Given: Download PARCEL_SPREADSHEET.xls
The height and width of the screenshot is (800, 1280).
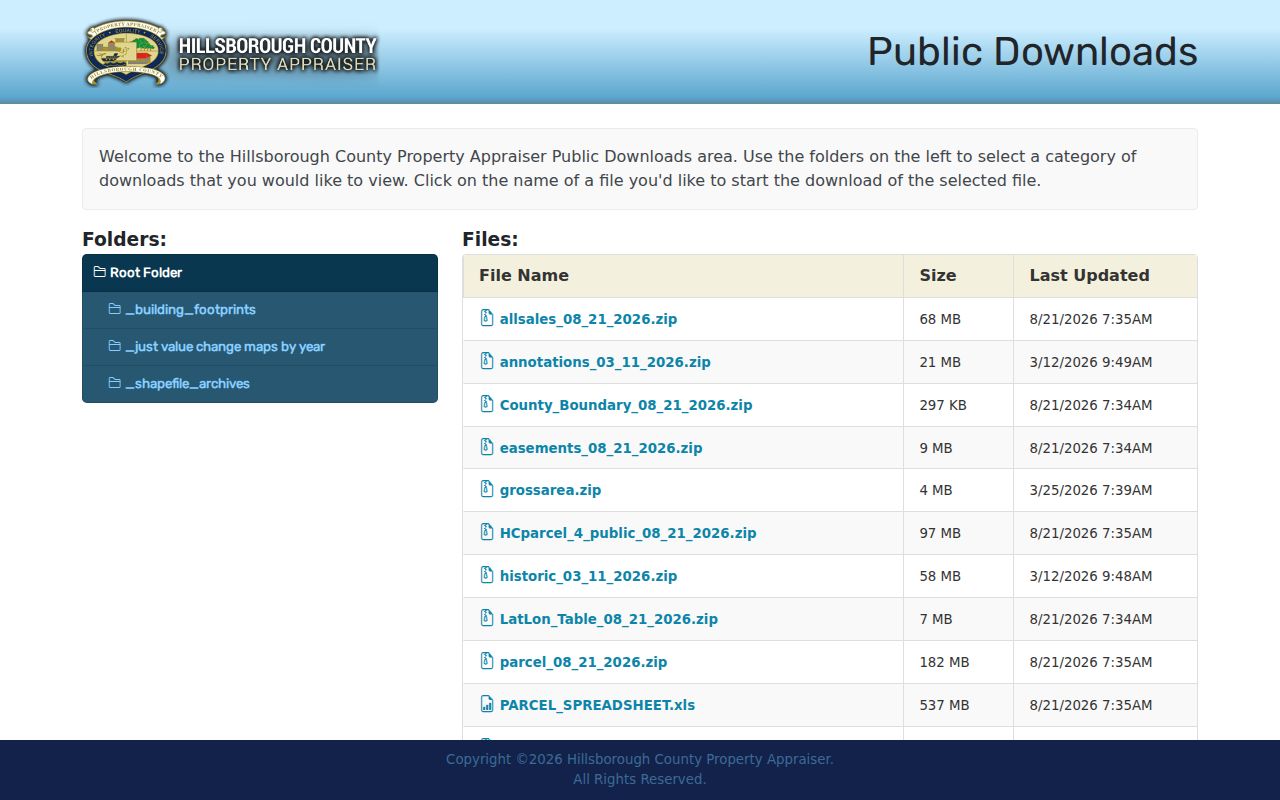Looking at the screenshot, I should (597, 705).
